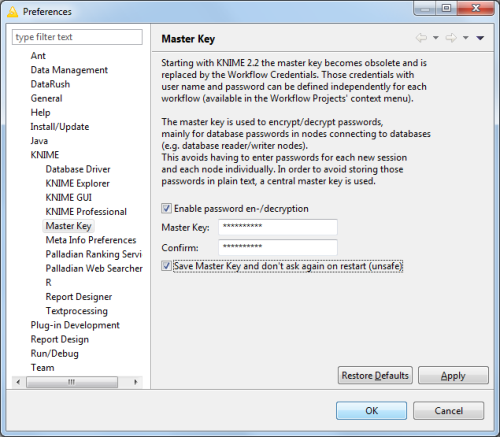Screen dimensions: 500x437
Task: Open the Java preference category
Action: 39,141
